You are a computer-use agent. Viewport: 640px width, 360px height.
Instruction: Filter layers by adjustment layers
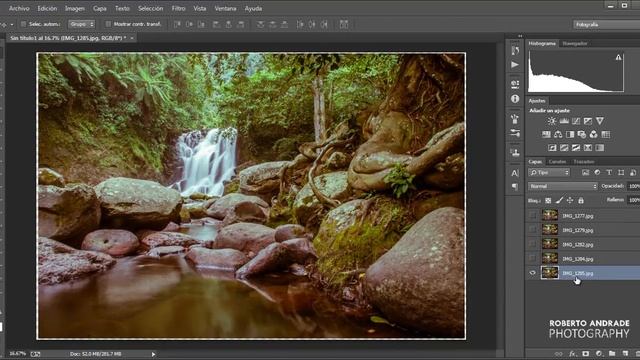(x=597, y=173)
